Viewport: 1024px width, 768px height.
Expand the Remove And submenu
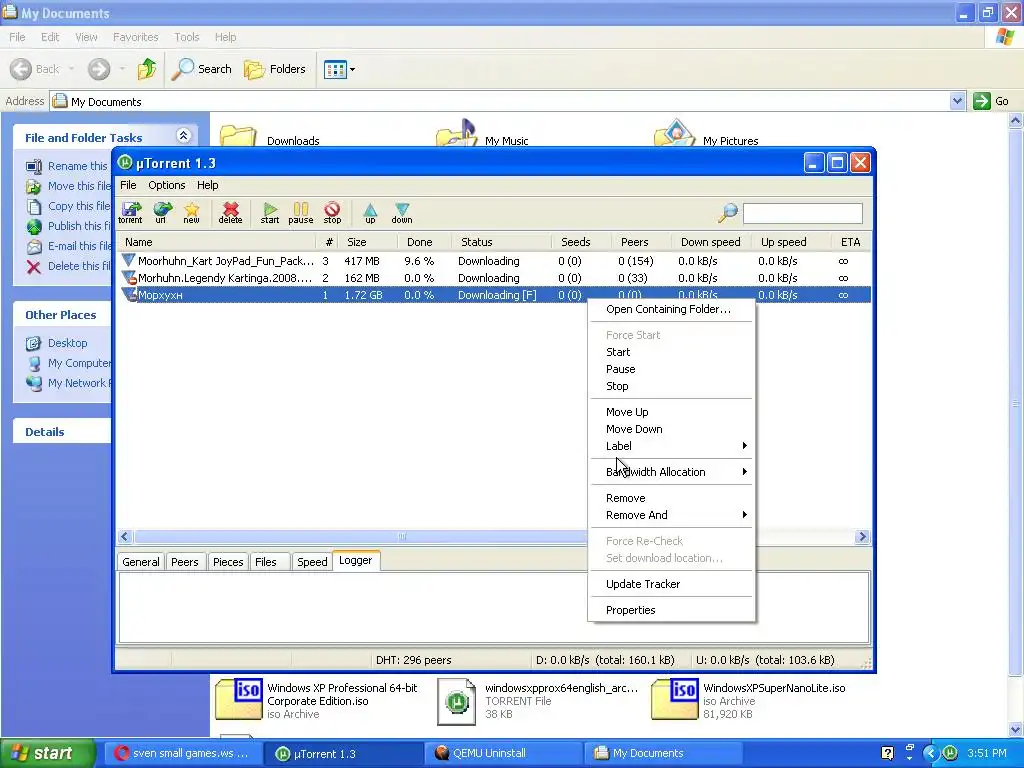click(671, 515)
